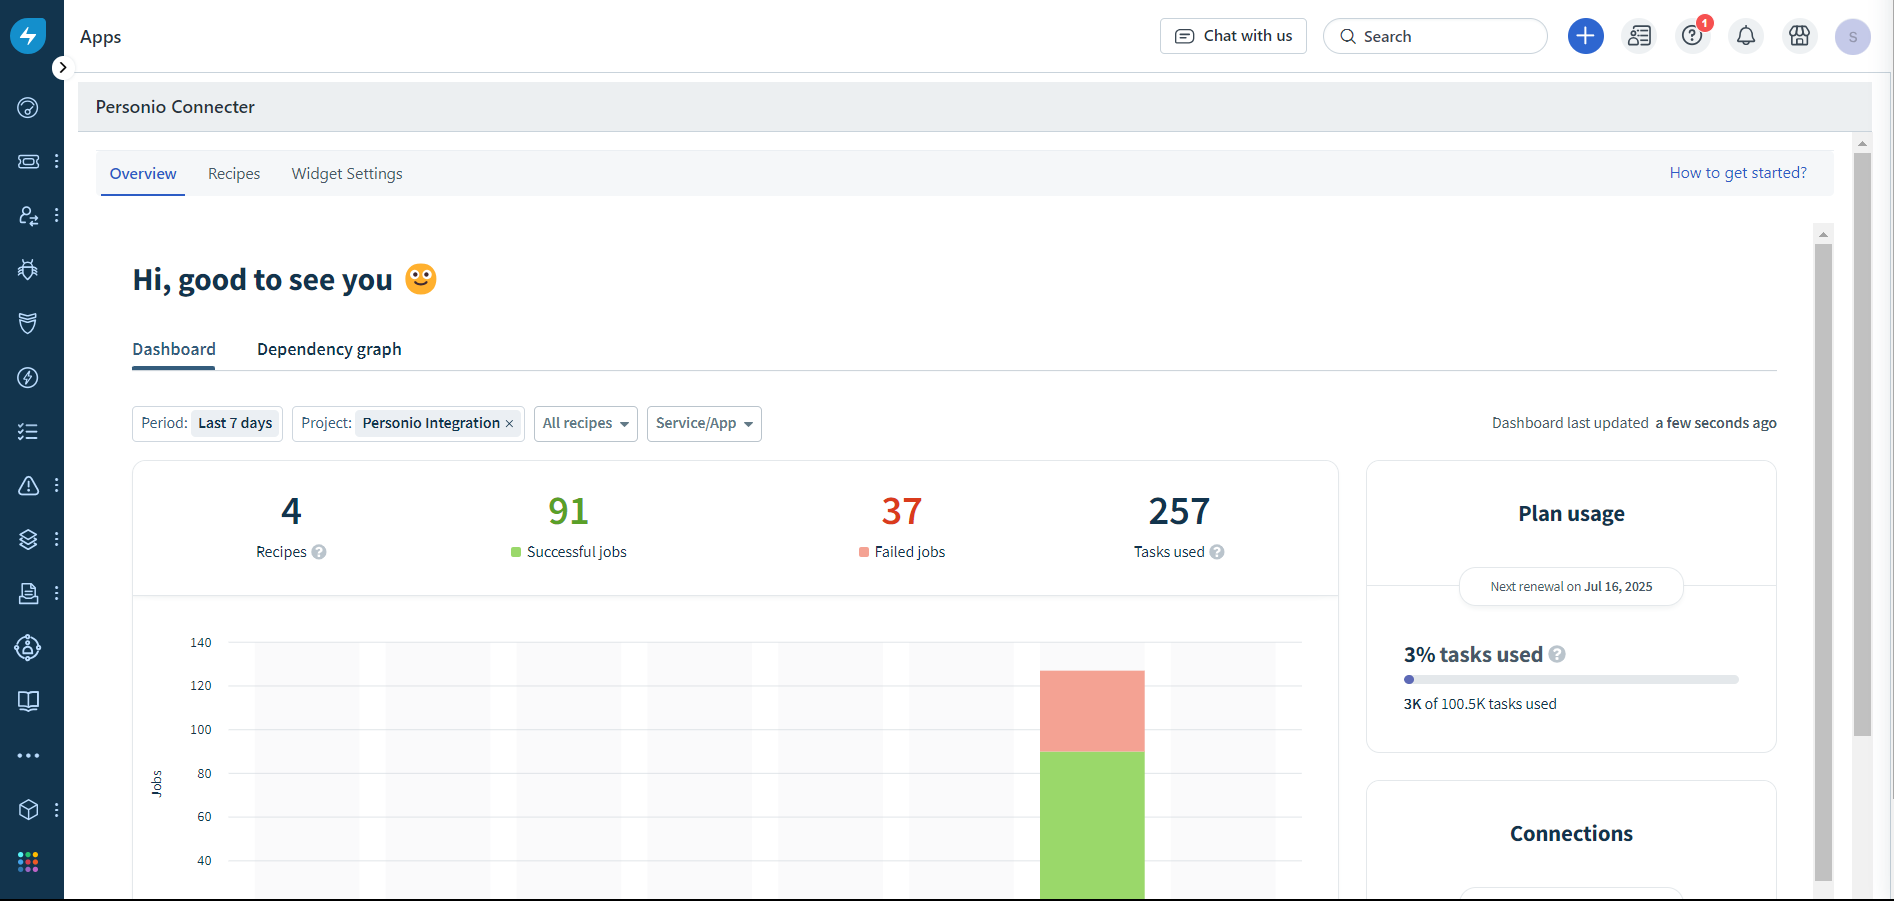
Task: Open submenu dots beside document stamp icon
Action: click(57, 593)
